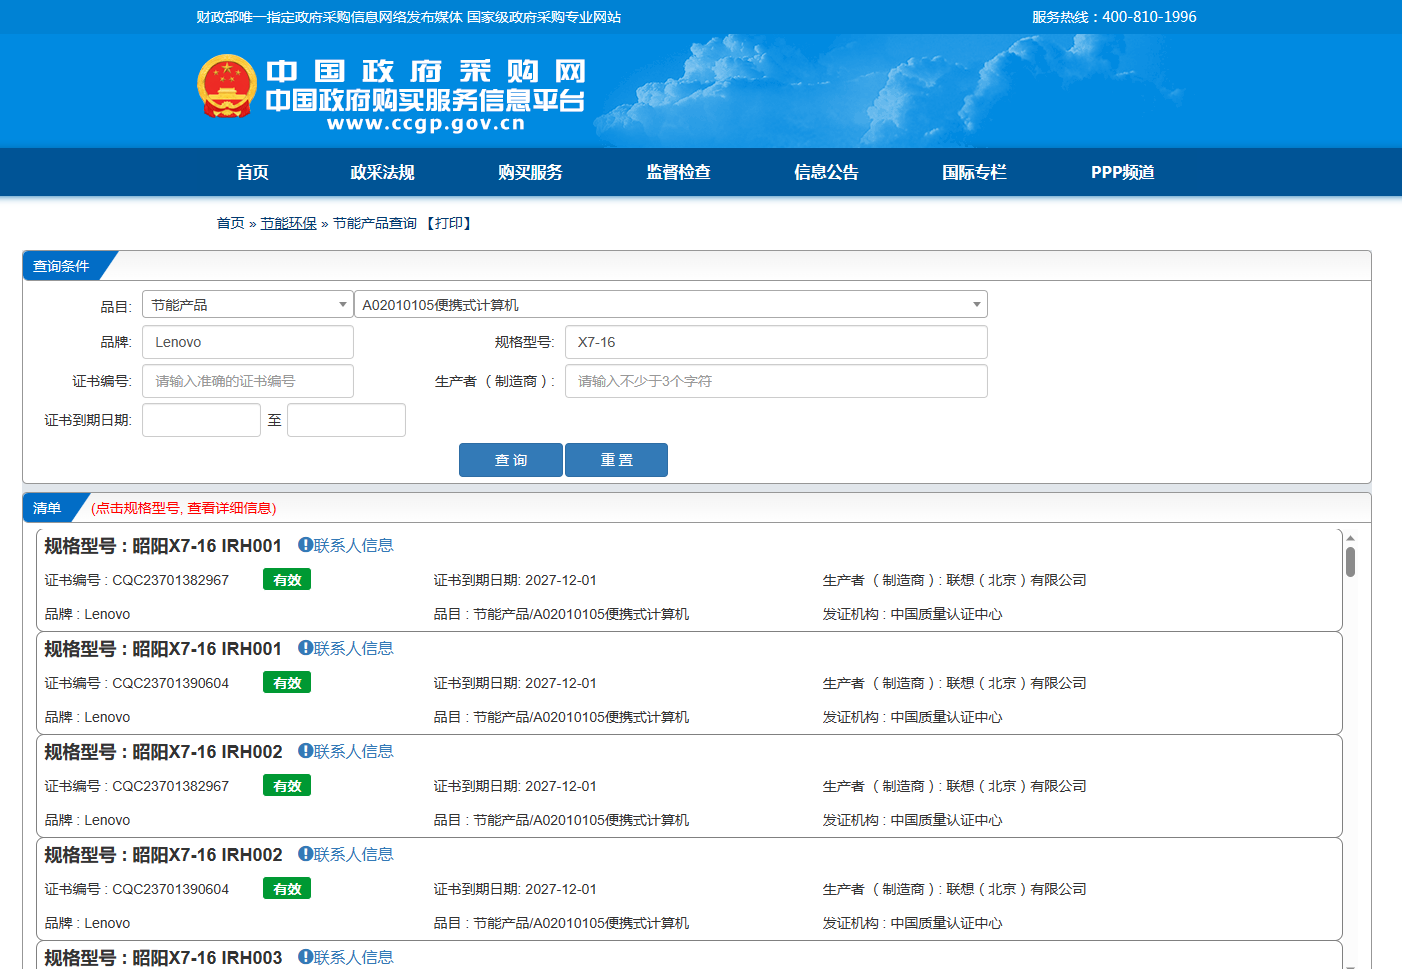Click info icon for second IRH002 联系人信息
1402x969 pixels.
tap(305, 854)
